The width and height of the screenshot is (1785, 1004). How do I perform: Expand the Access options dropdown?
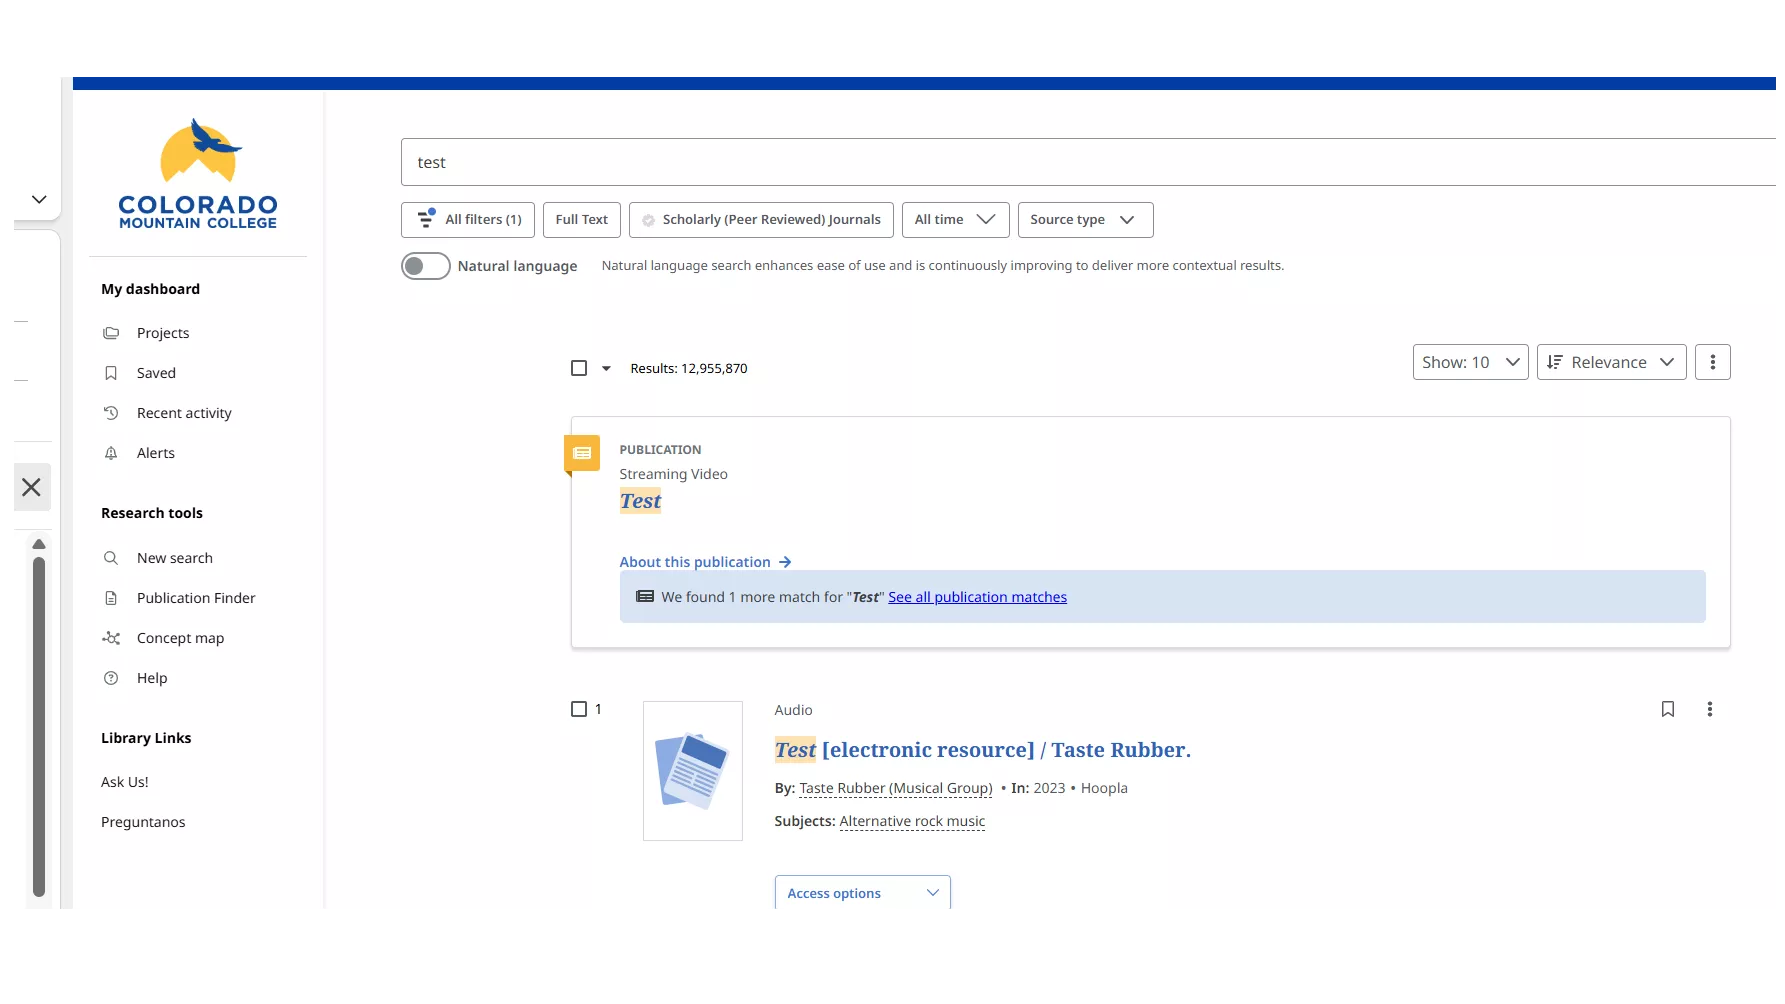tap(861, 893)
